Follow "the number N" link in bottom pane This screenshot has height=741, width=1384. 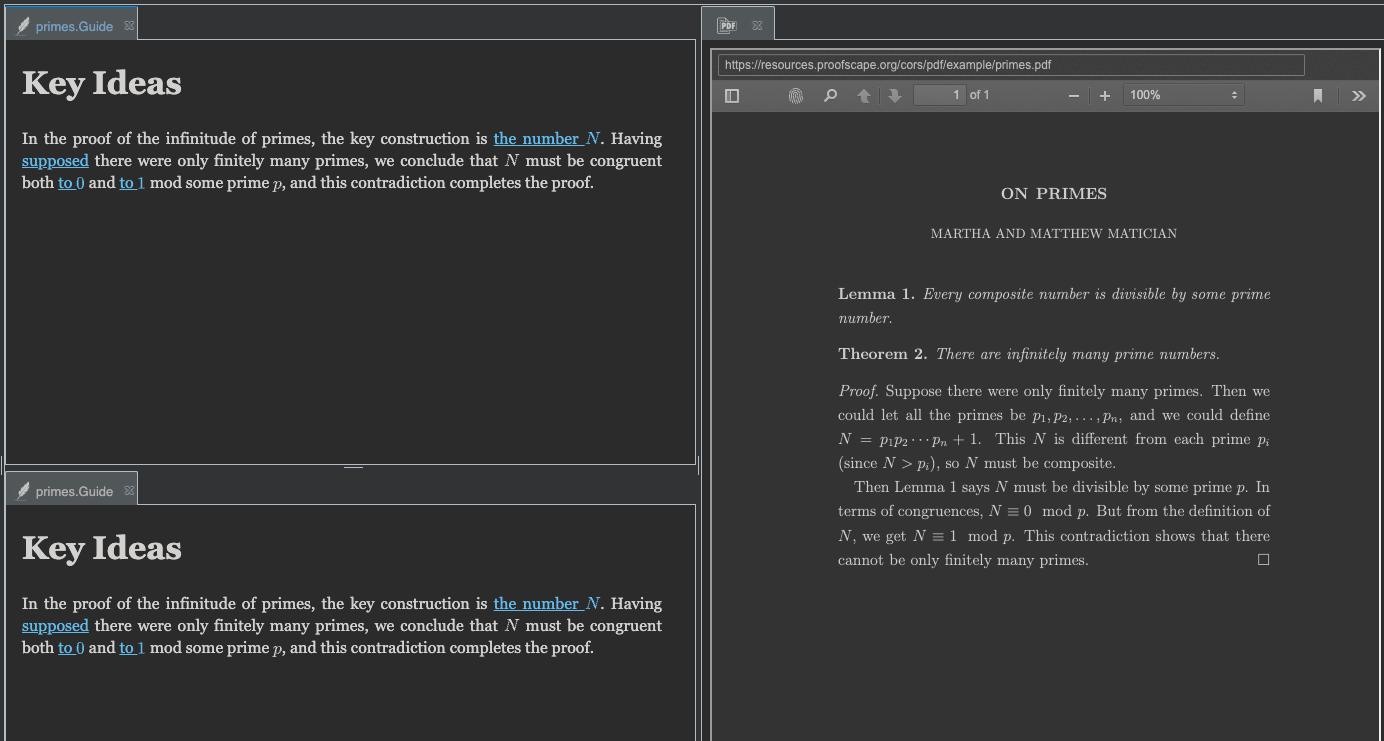[547, 604]
